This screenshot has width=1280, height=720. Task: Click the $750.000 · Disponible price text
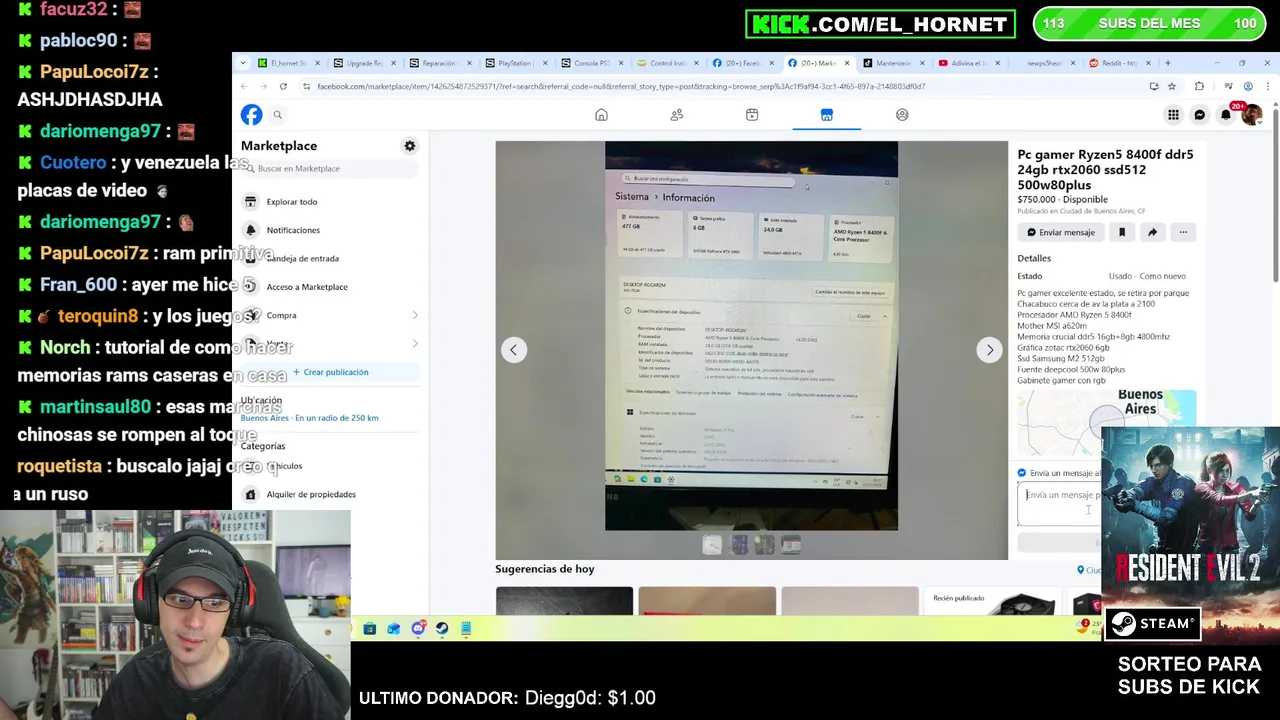tap(1062, 200)
